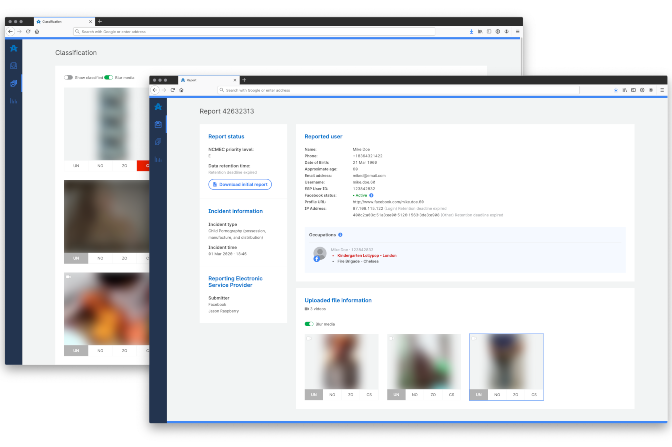Image resolution: width=672 pixels, height=447 pixels.
Task: Click the home icon in Report sidebar
Action: 158,106
